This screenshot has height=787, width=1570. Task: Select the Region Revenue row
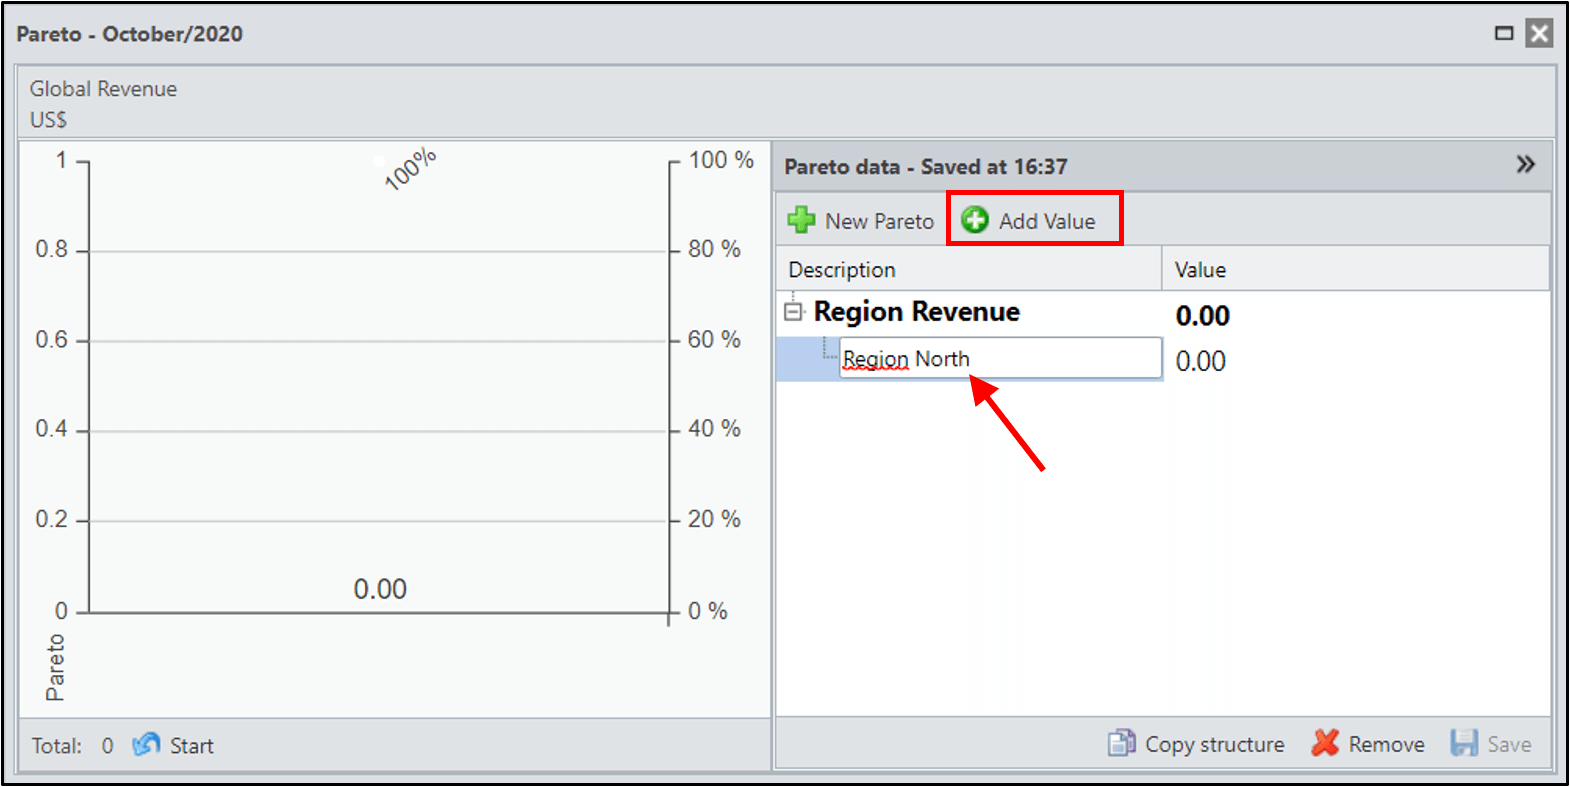pos(1163,313)
